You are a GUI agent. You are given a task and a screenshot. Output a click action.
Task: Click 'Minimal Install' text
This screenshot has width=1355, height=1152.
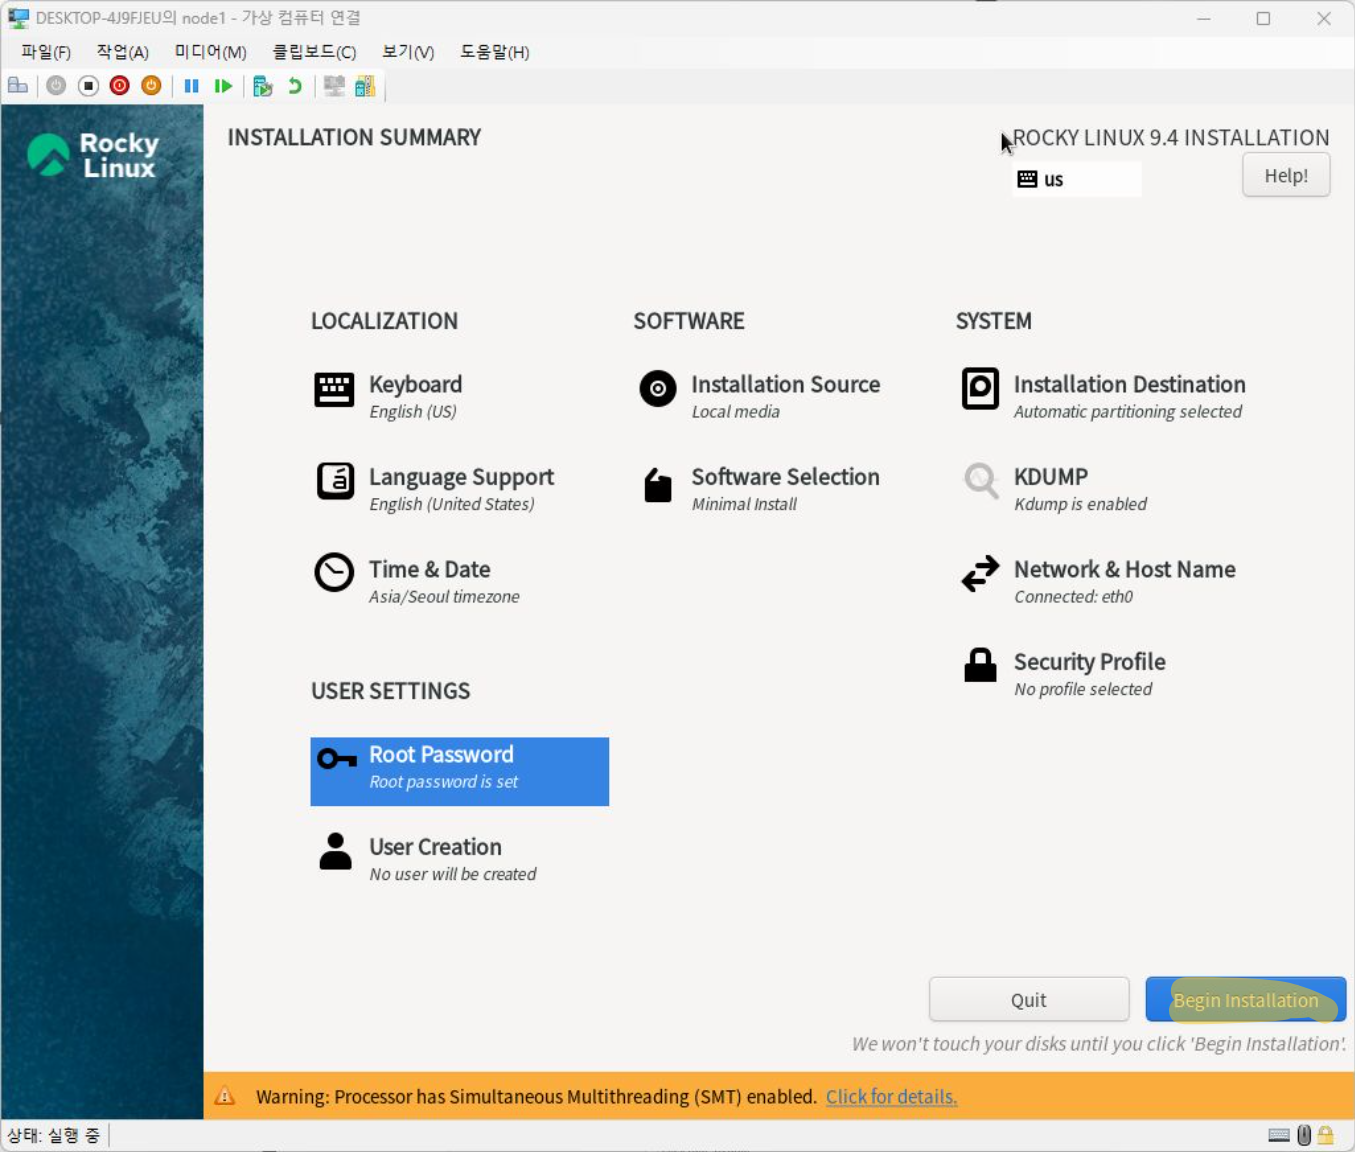point(744,504)
